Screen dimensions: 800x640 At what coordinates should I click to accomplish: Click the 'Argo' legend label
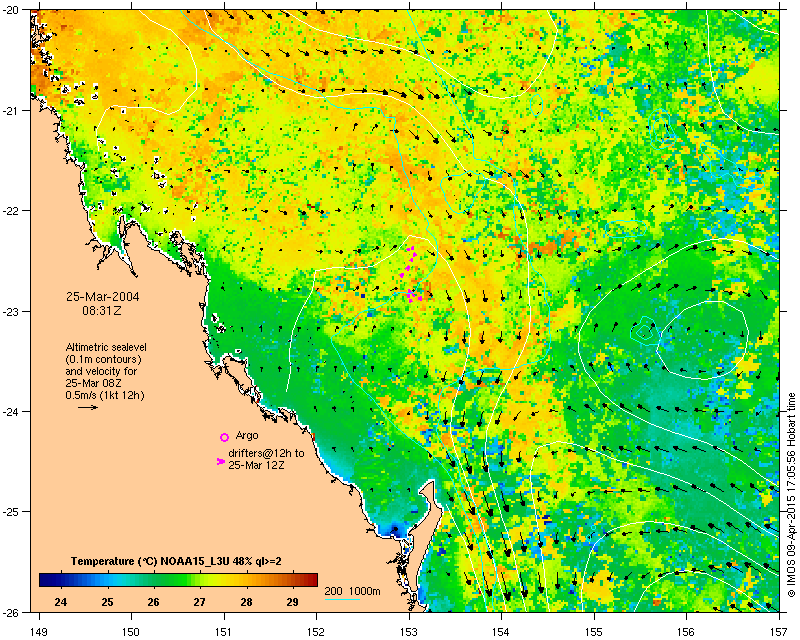coord(247,436)
